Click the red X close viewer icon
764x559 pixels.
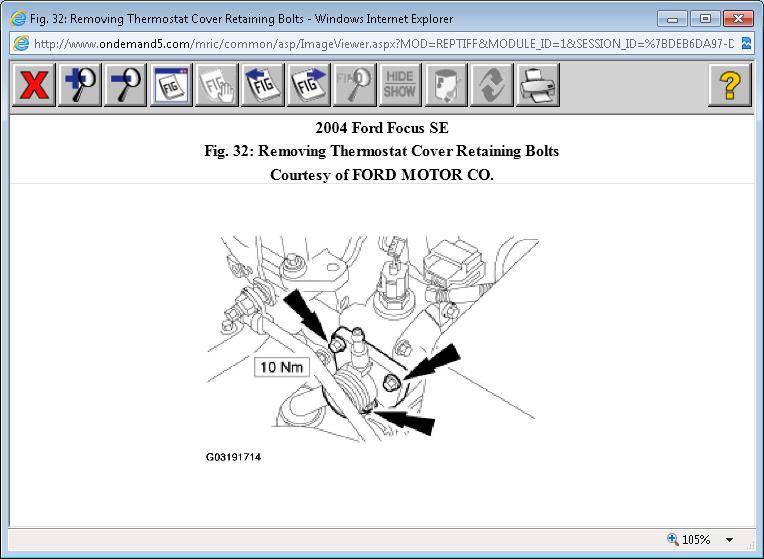tap(34, 85)
